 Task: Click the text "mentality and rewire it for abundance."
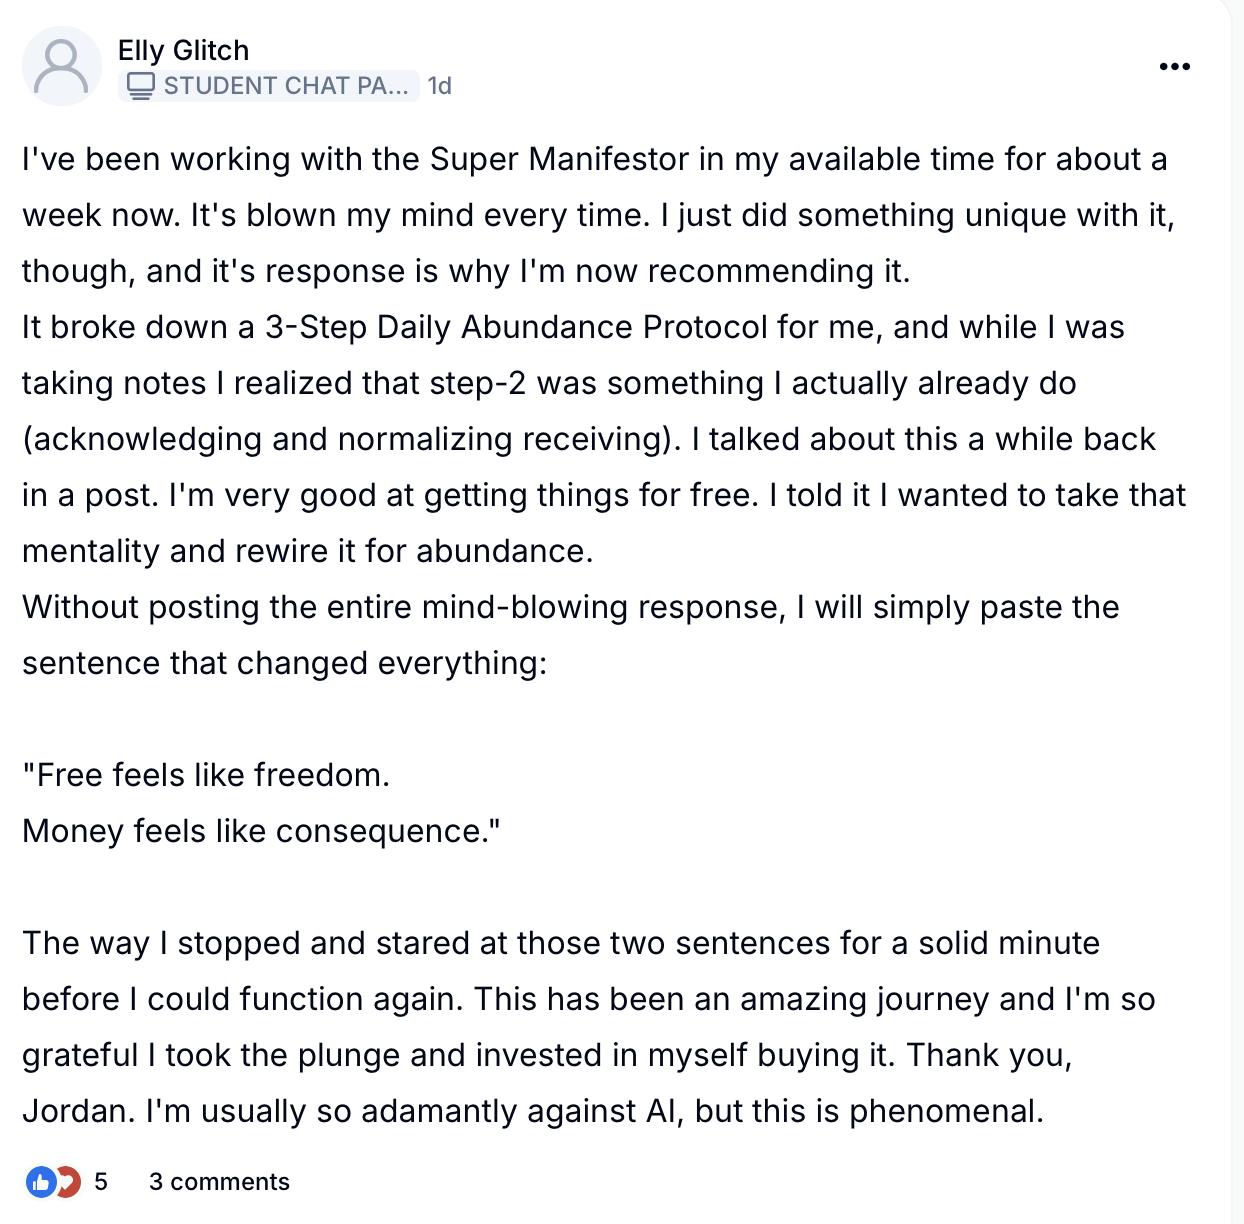308,551
